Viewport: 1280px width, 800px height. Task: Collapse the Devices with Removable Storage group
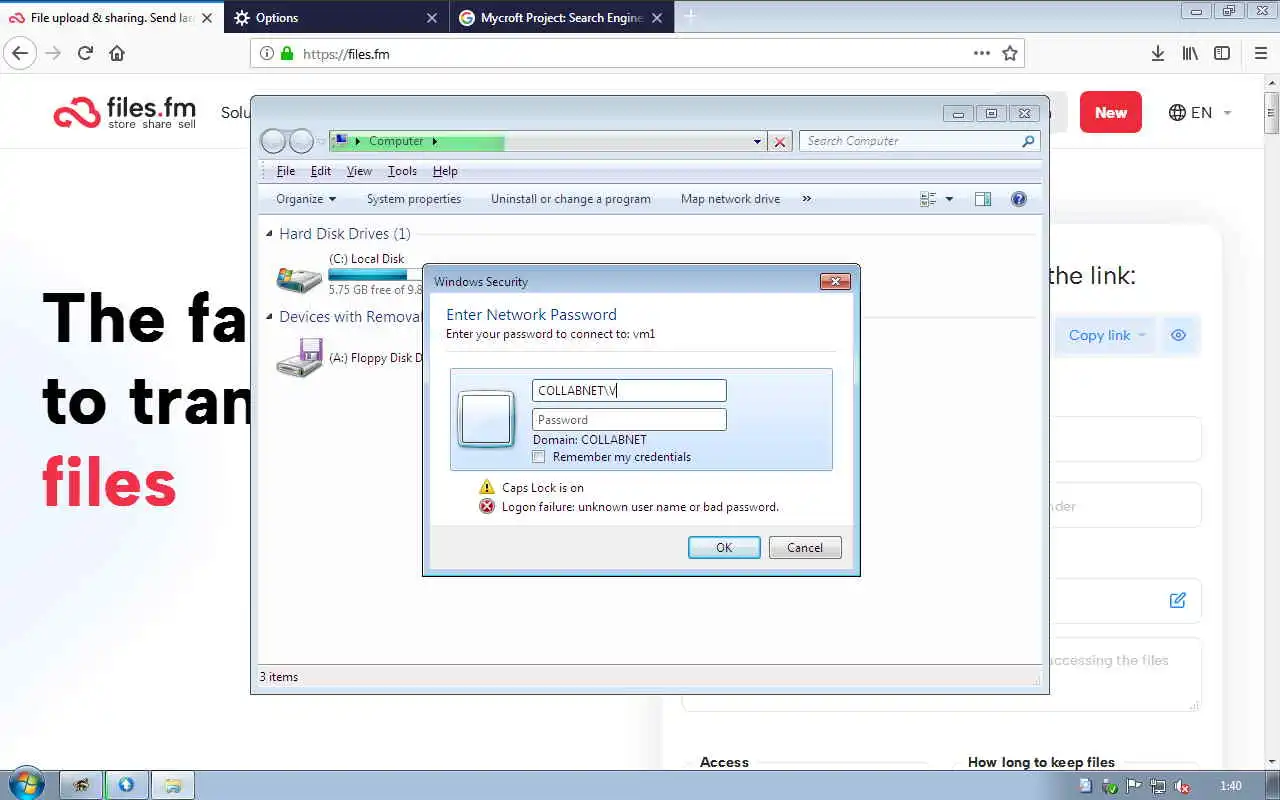point(269,317)
